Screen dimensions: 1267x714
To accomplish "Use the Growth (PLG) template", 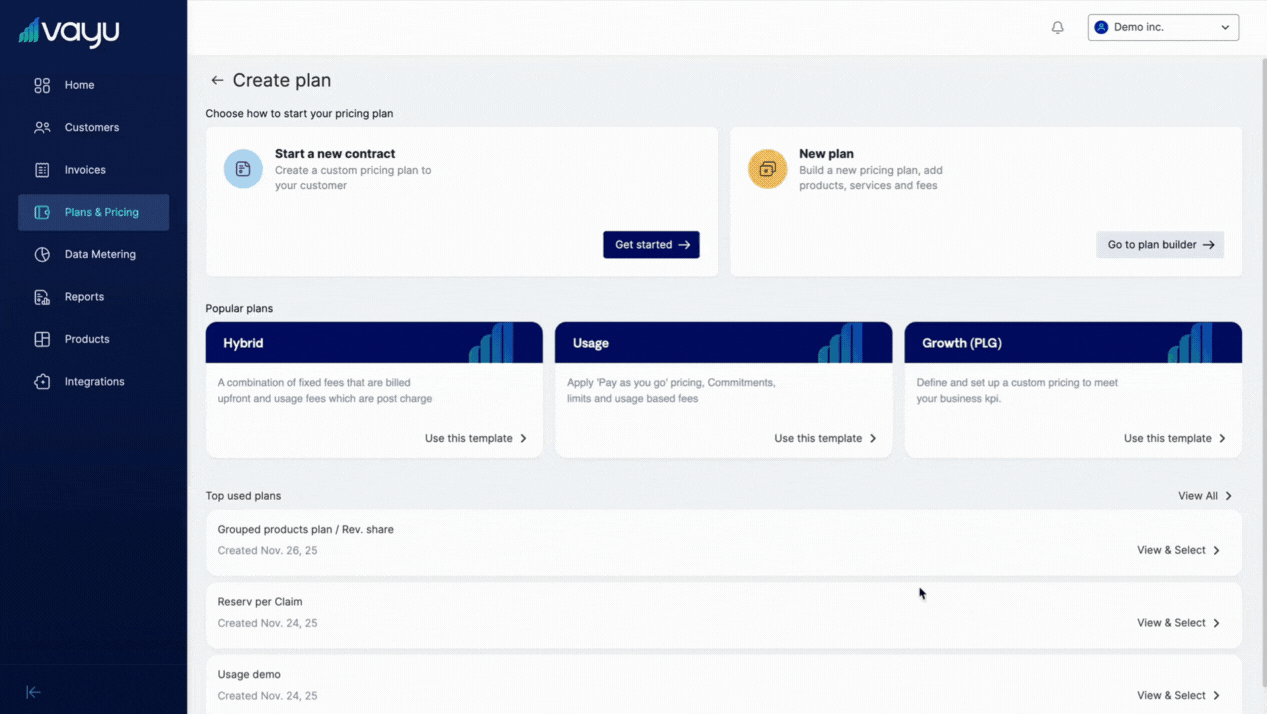I will click(x=1174, y=439).
